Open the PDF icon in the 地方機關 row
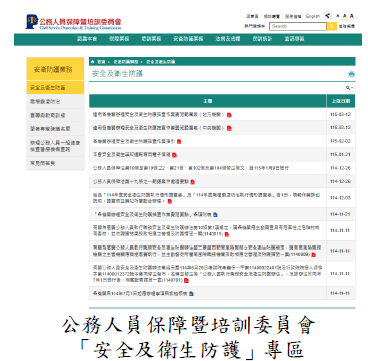 [229, 115]
